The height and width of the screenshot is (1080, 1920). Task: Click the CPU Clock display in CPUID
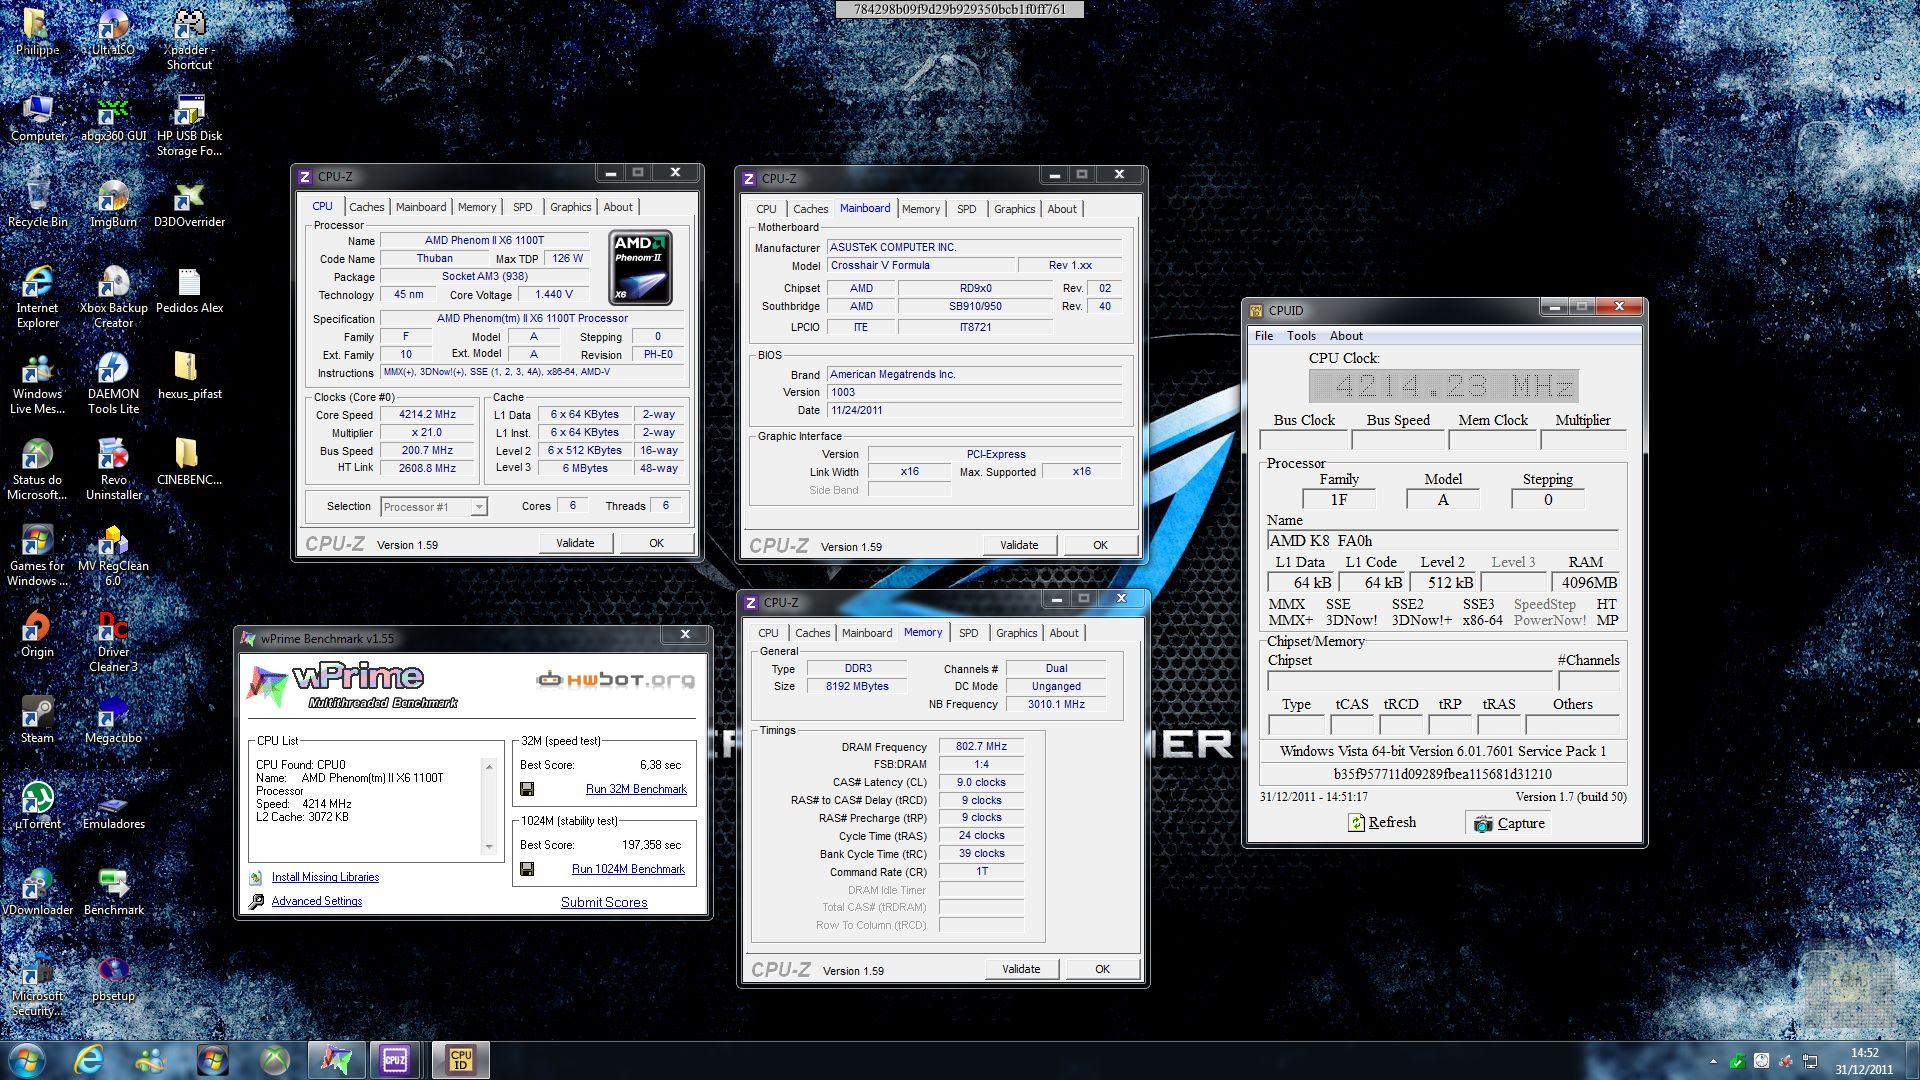tap(1444, 386)
